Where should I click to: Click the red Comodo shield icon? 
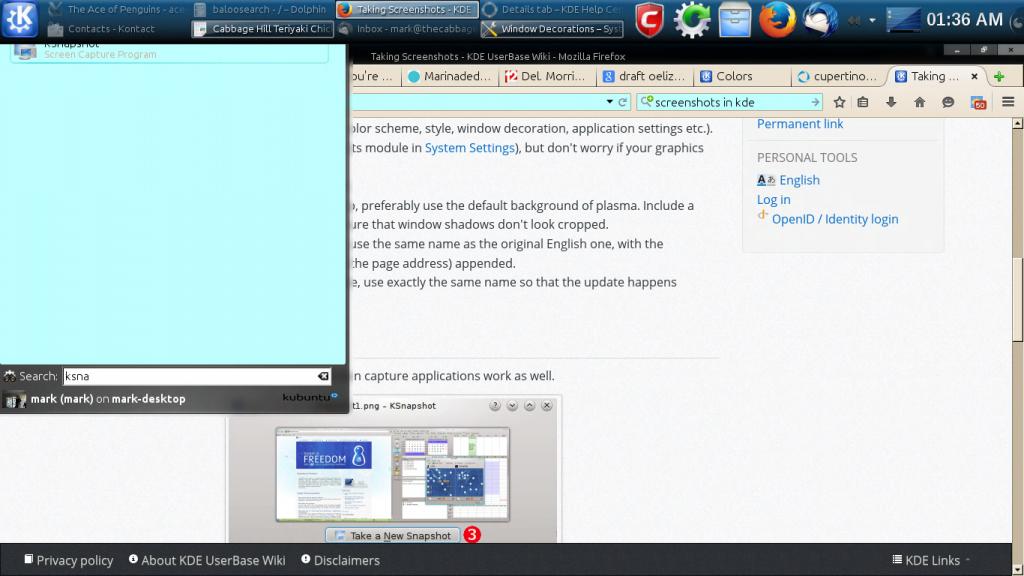[x=650, y=19]
